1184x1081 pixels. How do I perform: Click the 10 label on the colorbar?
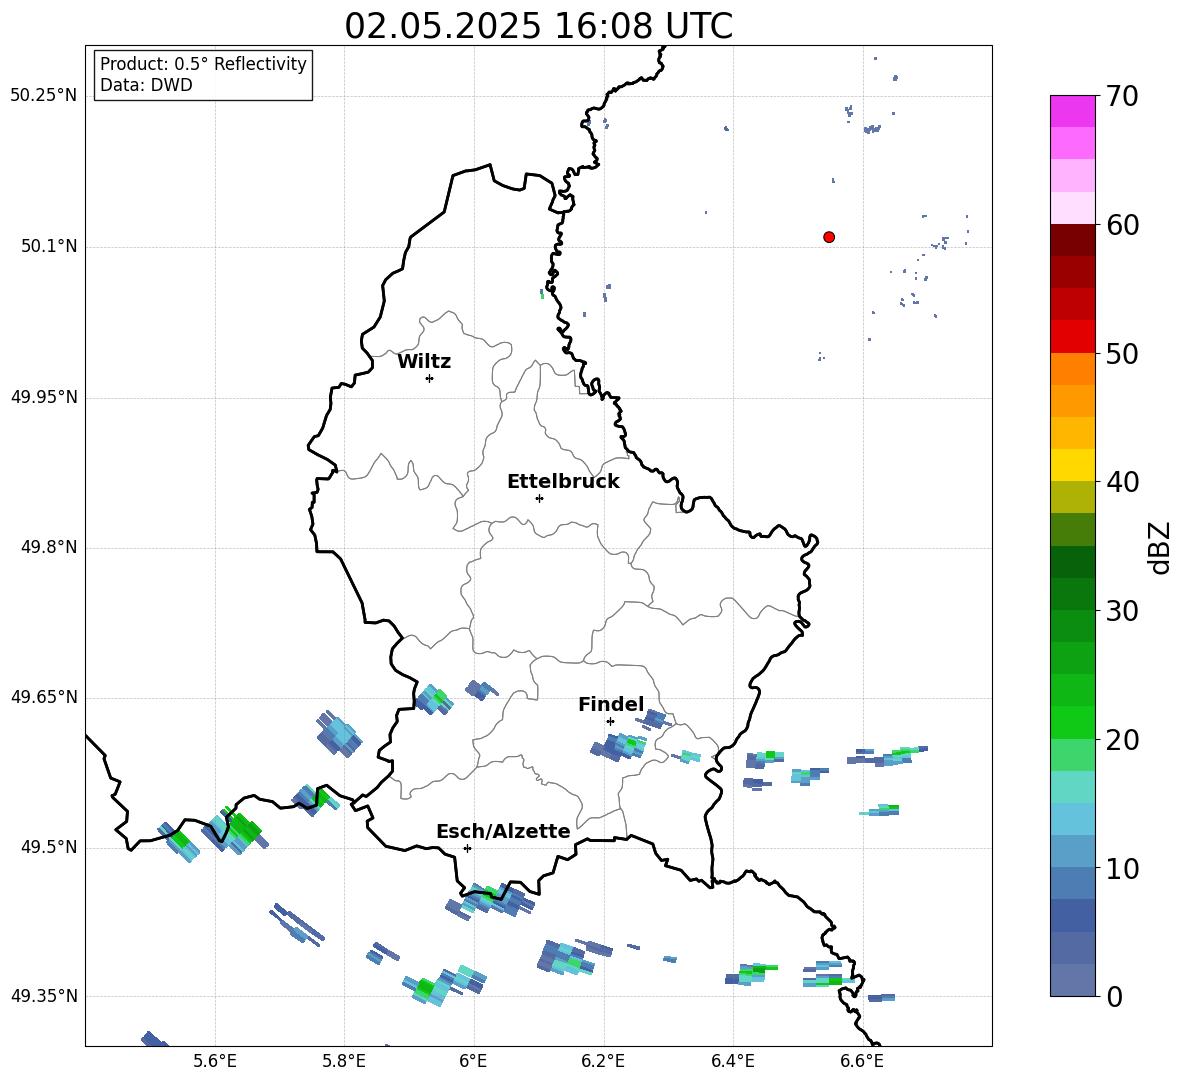[x=1123, y=869]
